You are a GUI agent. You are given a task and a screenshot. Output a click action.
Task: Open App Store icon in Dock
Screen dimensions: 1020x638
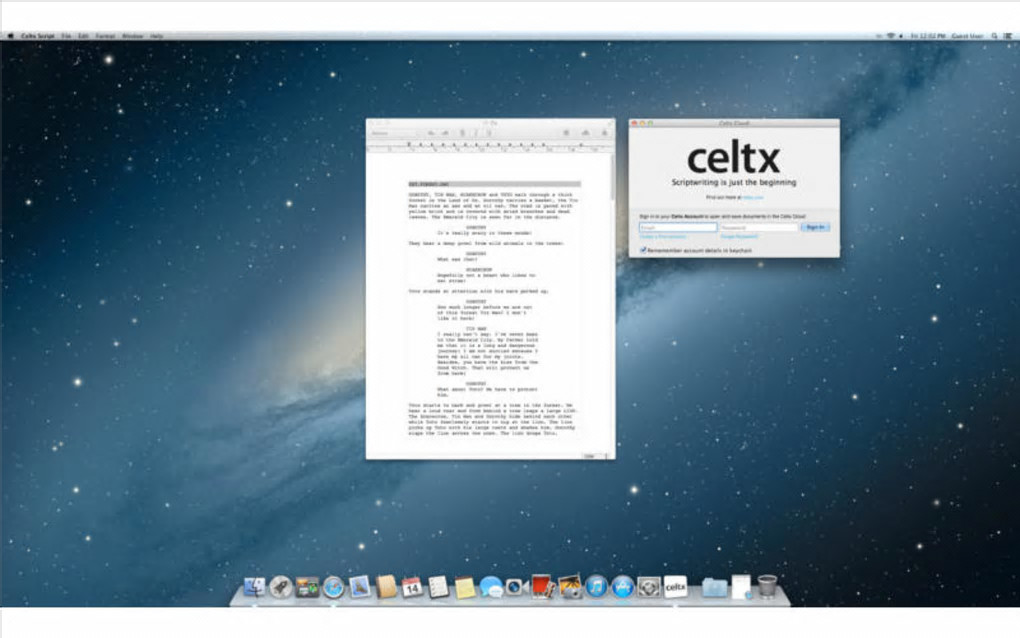(623, 587)
